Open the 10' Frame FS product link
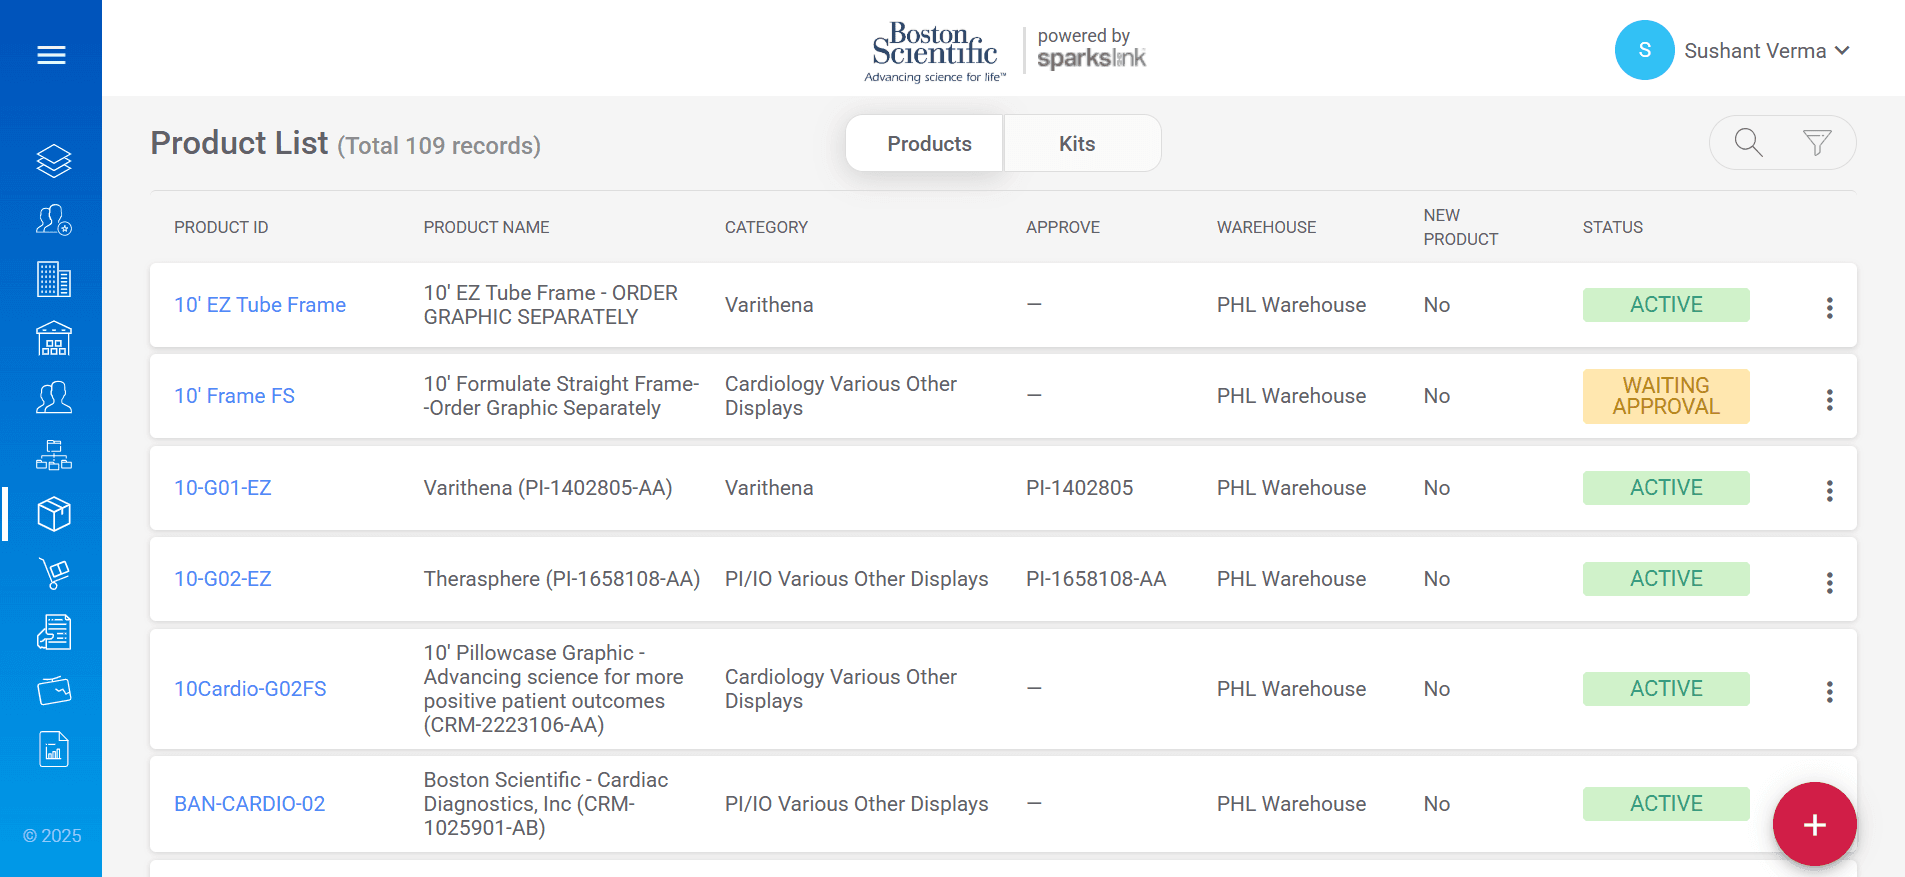The image size is (1905, 877). click(x=234, y=396)
